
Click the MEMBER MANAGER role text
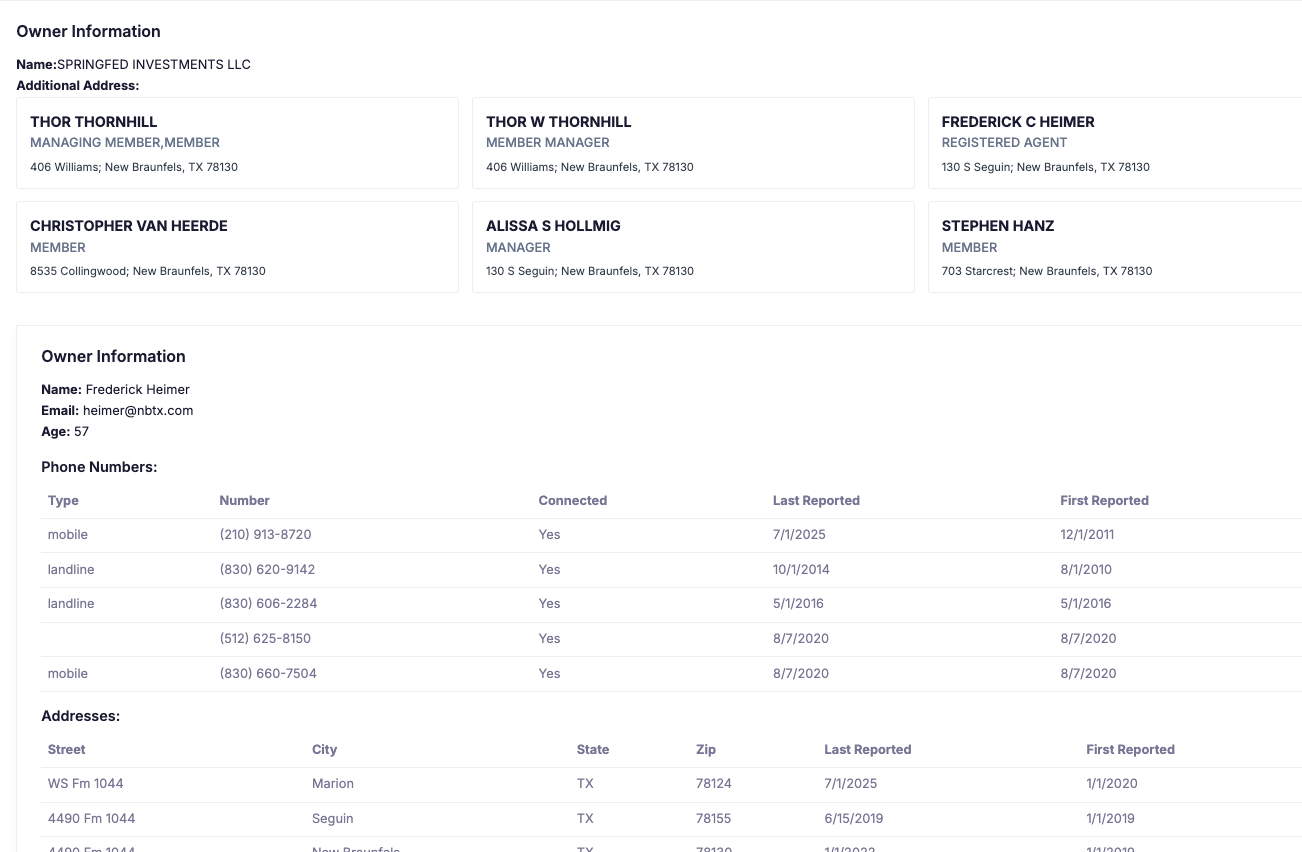[548, 143]
